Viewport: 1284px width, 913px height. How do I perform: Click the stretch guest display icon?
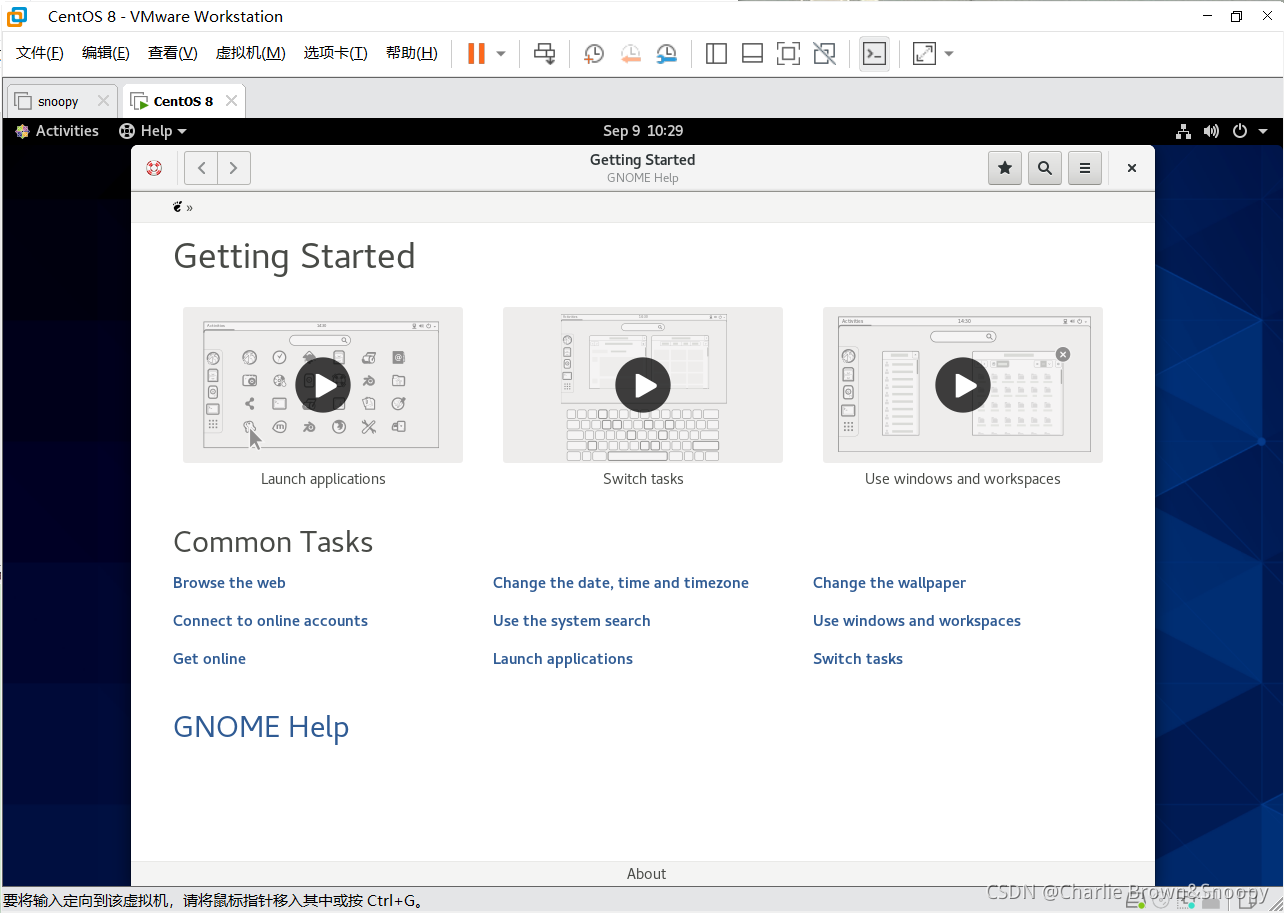(x=924, y=54)
